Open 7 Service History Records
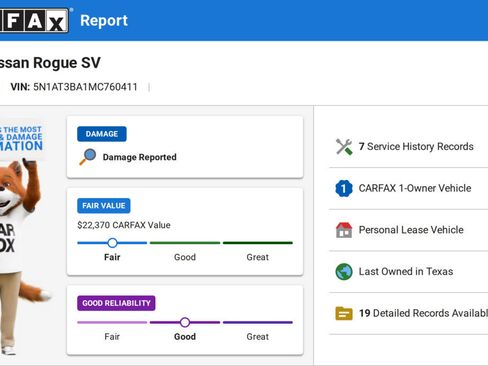This screenshot has width=488, height=366. pyautogui.click(x=408, y=147)
